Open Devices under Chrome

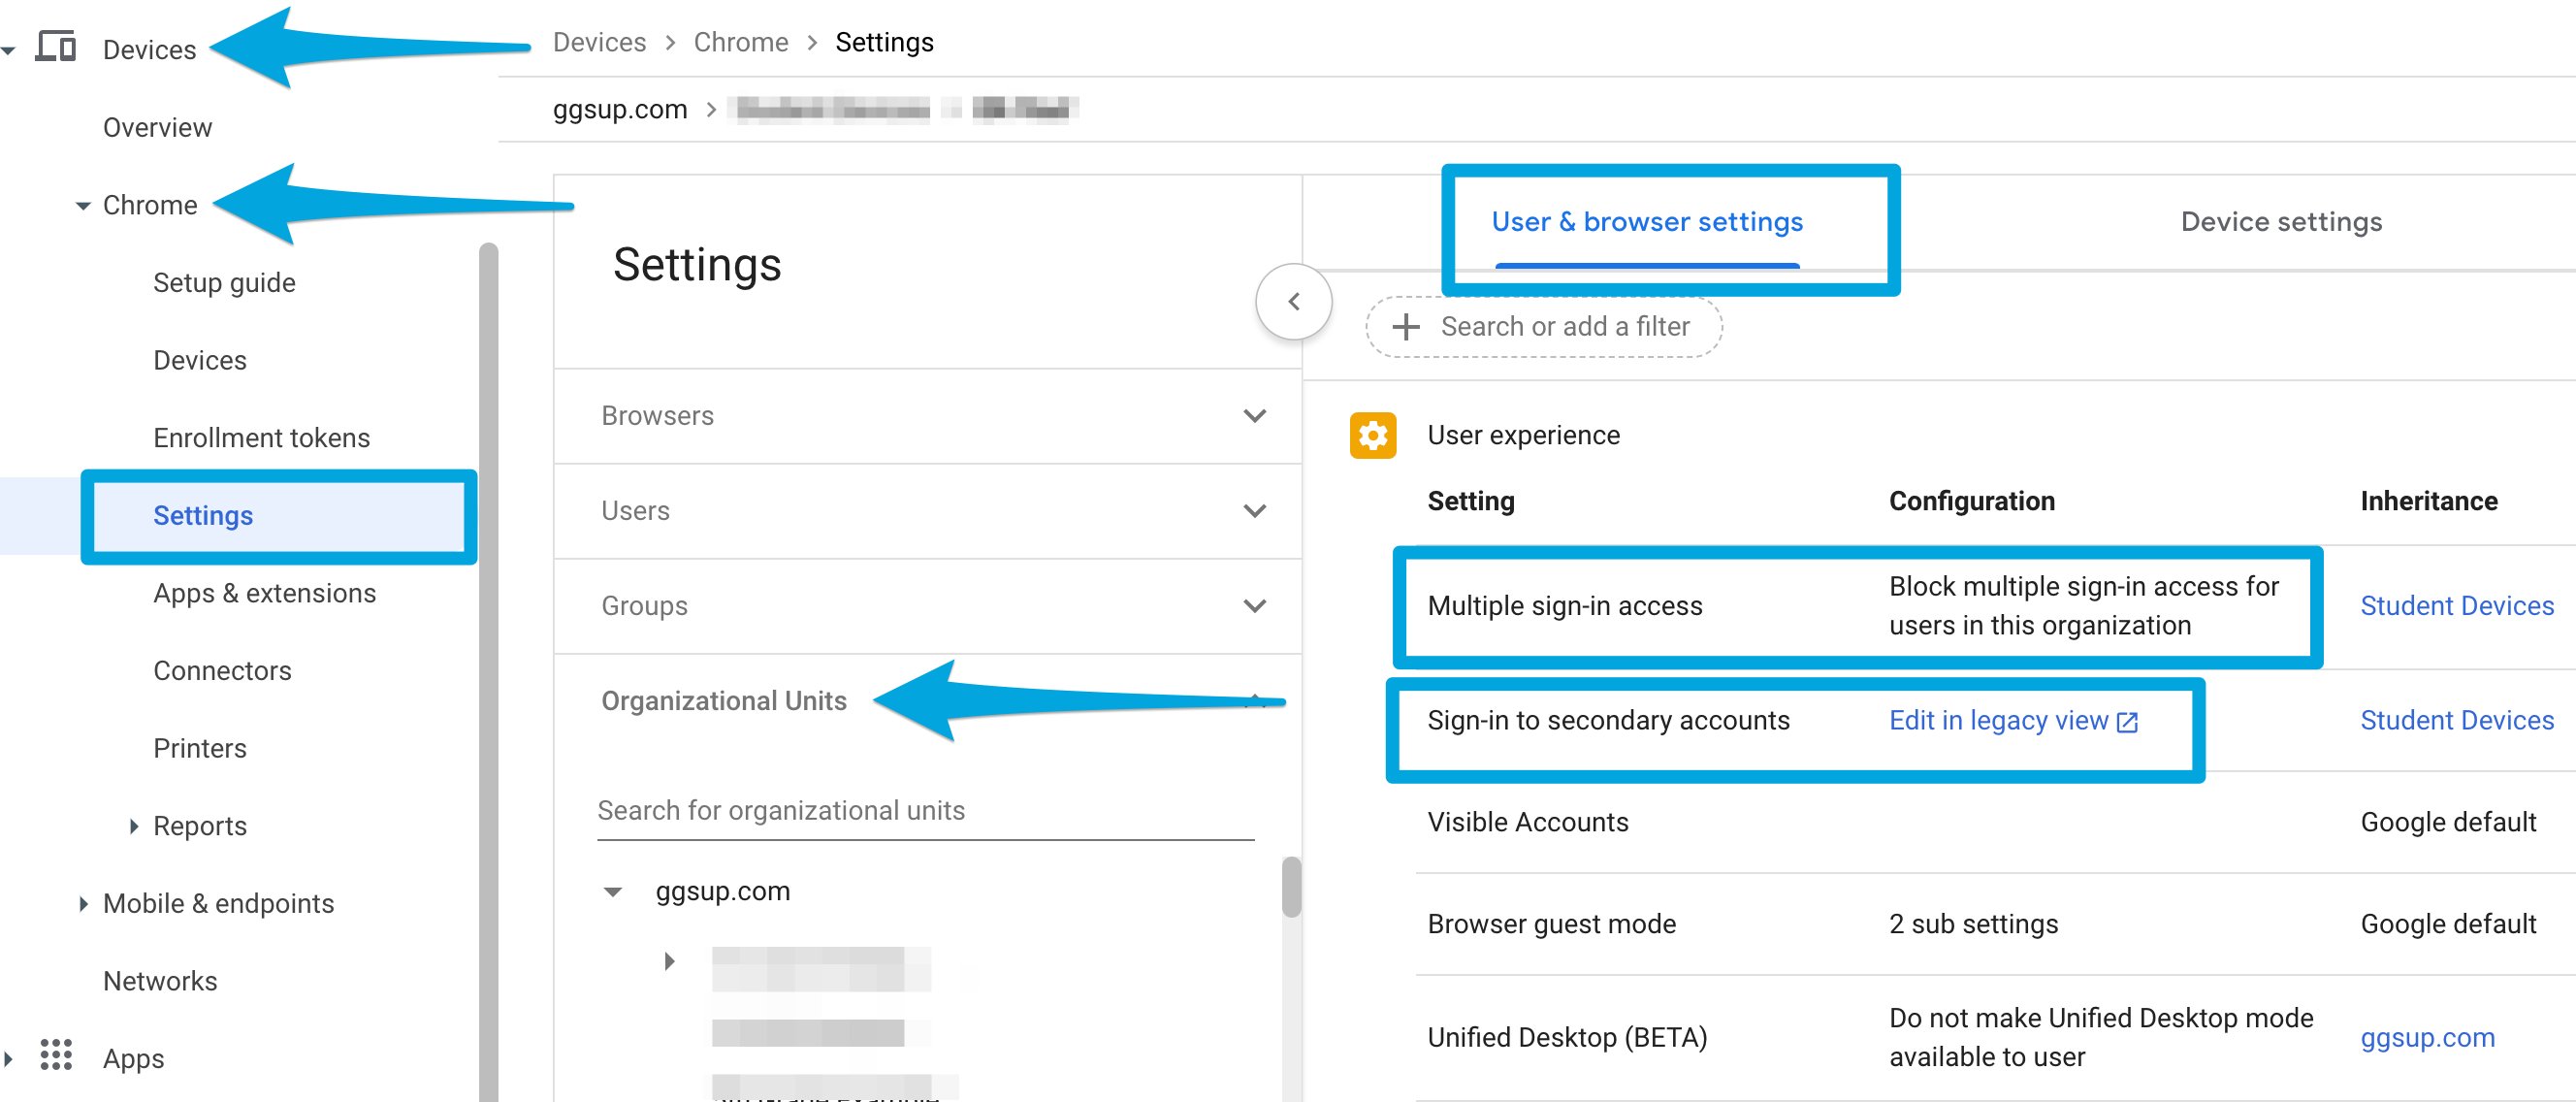click(x=199, y=360)
